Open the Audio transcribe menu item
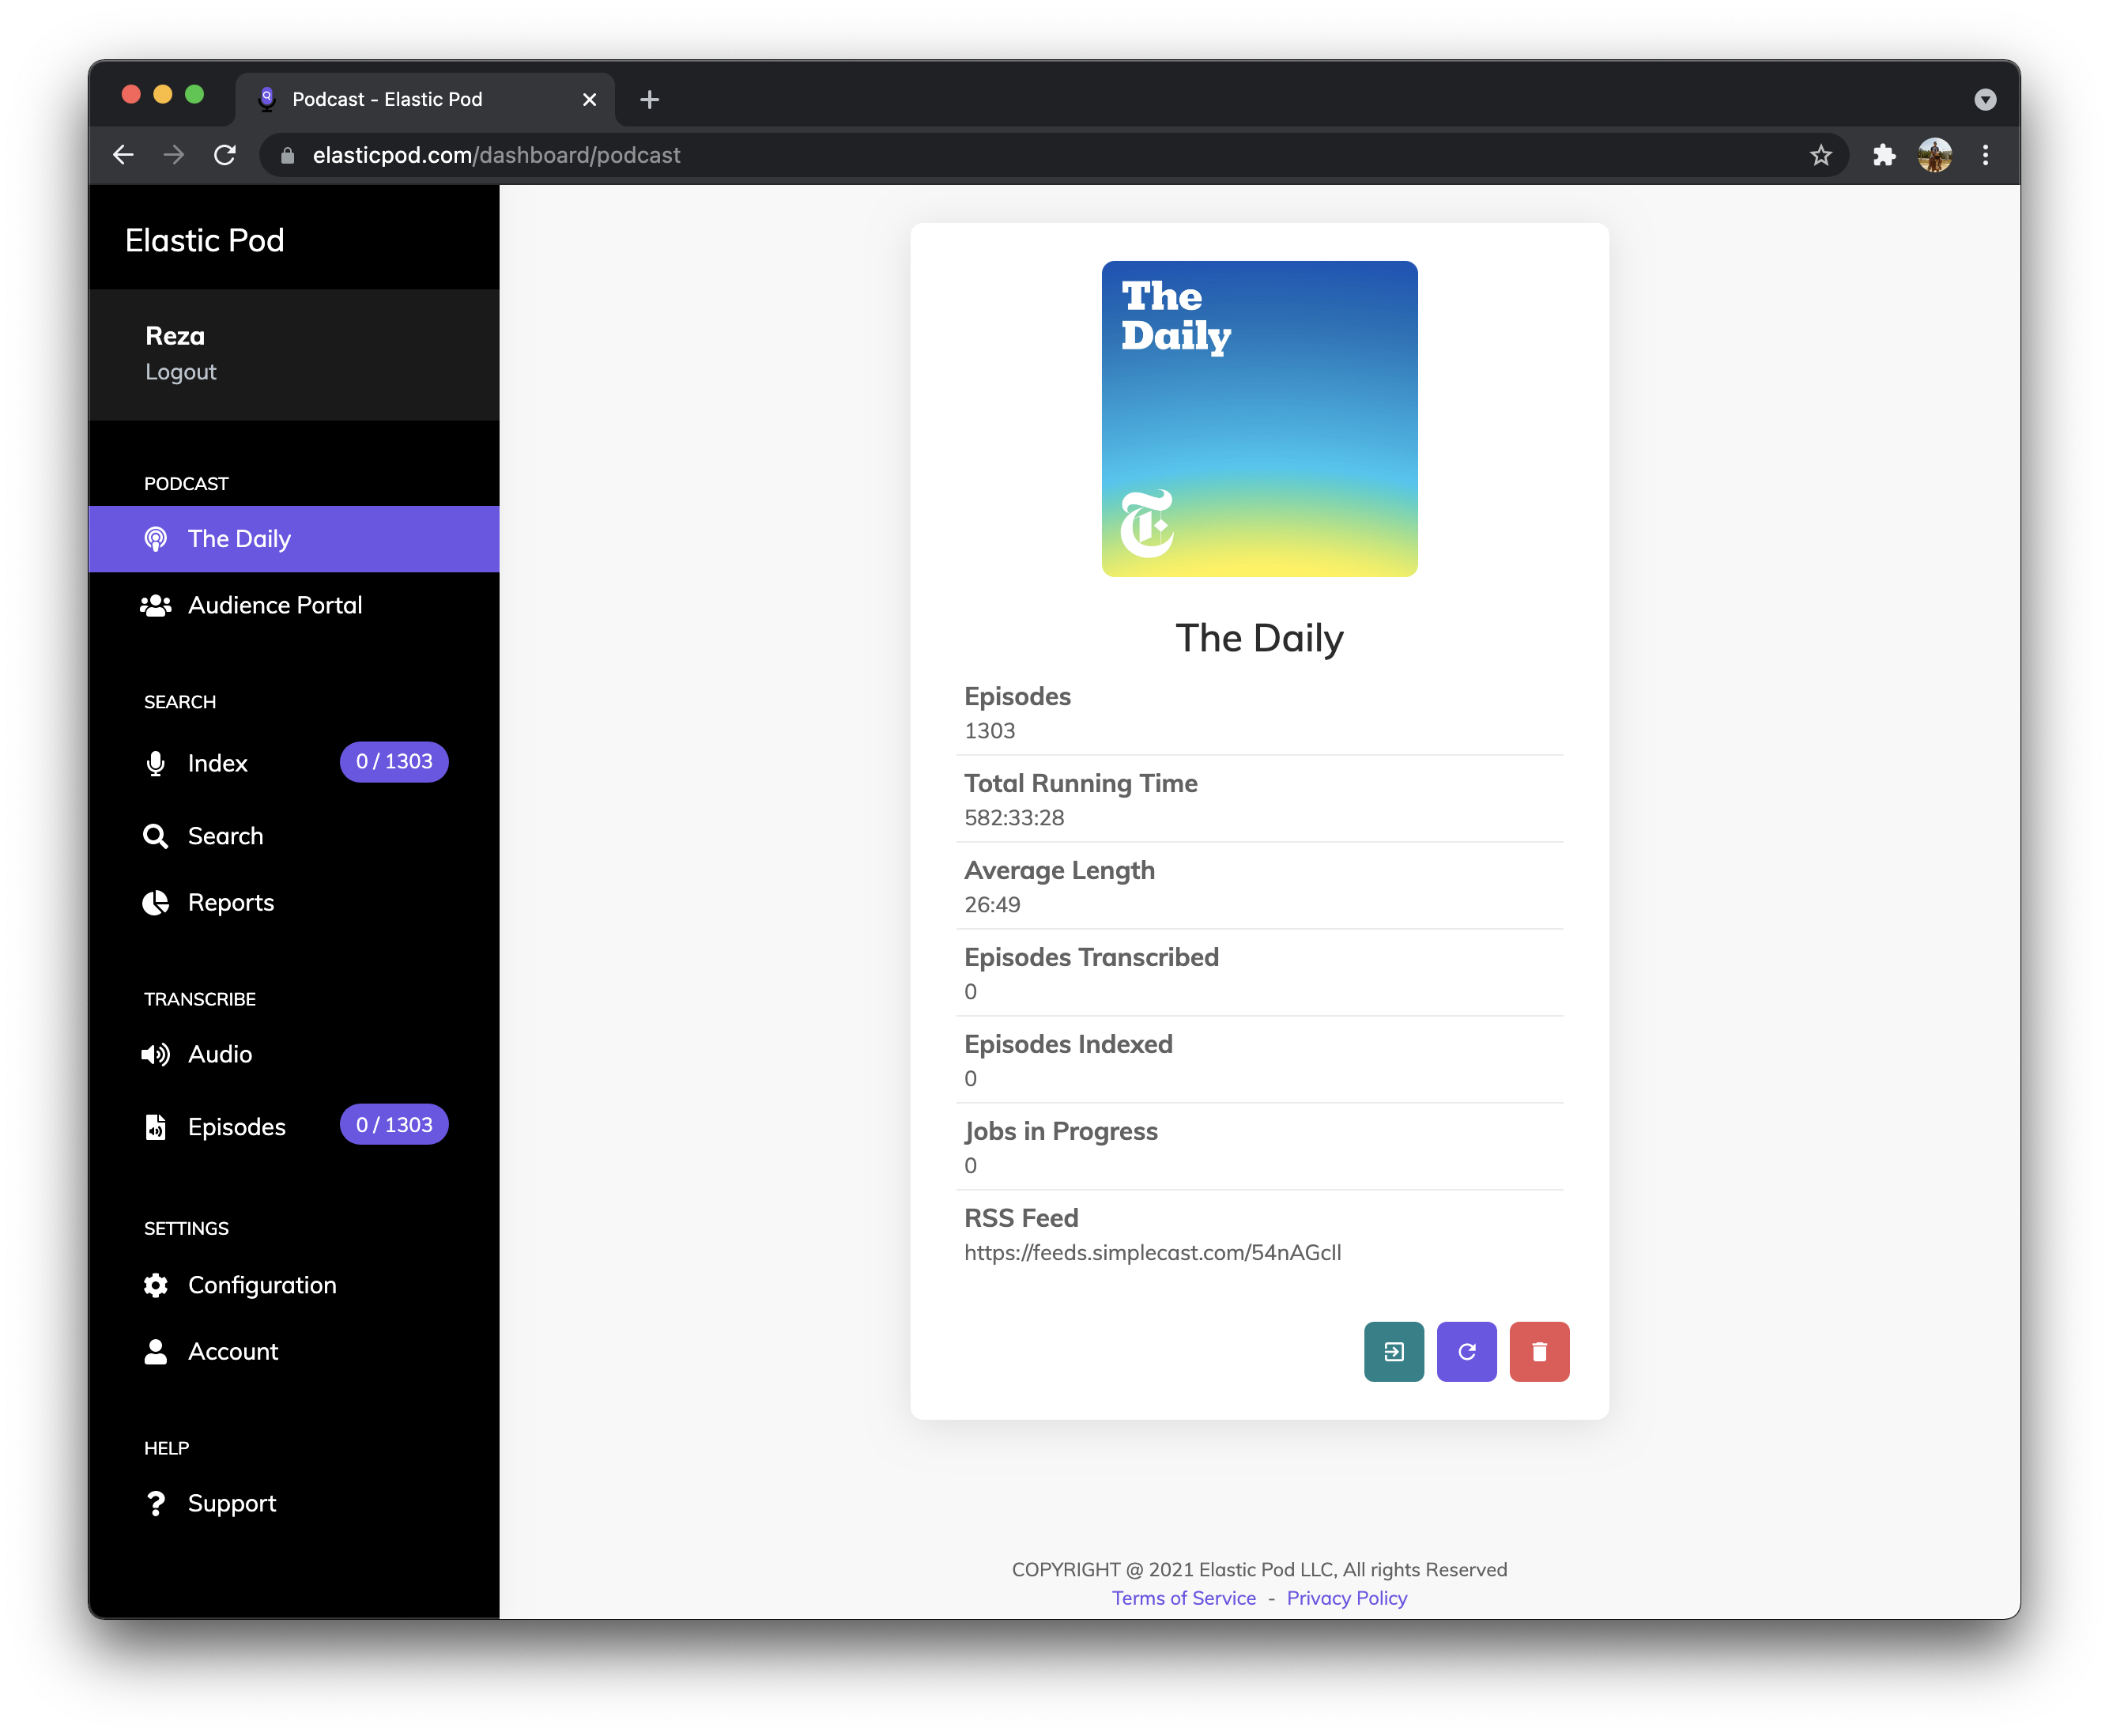The image size is (2109, 1736). [294, 1054]
